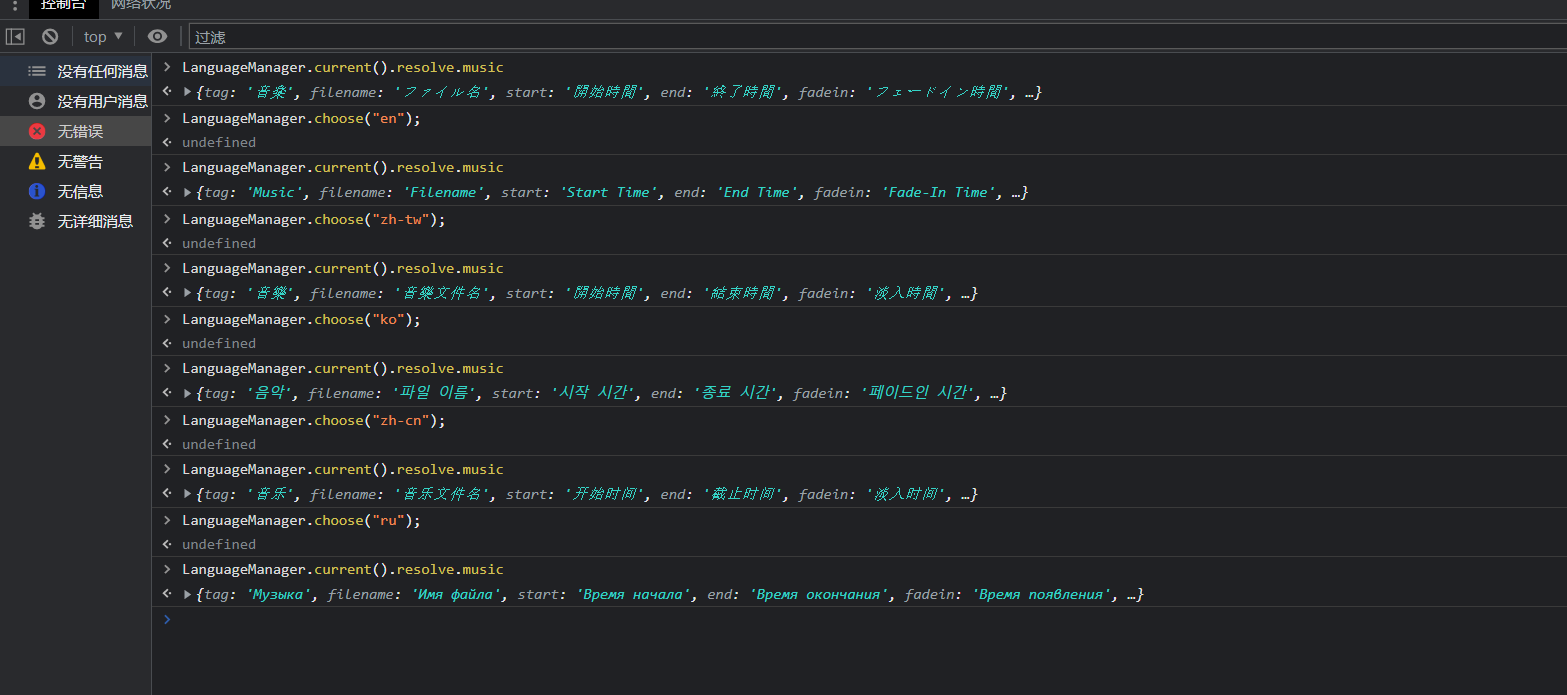This screenshot has height=695, width=1567.
Task: Expand the object with tag 'Music'
Action: 187,192
